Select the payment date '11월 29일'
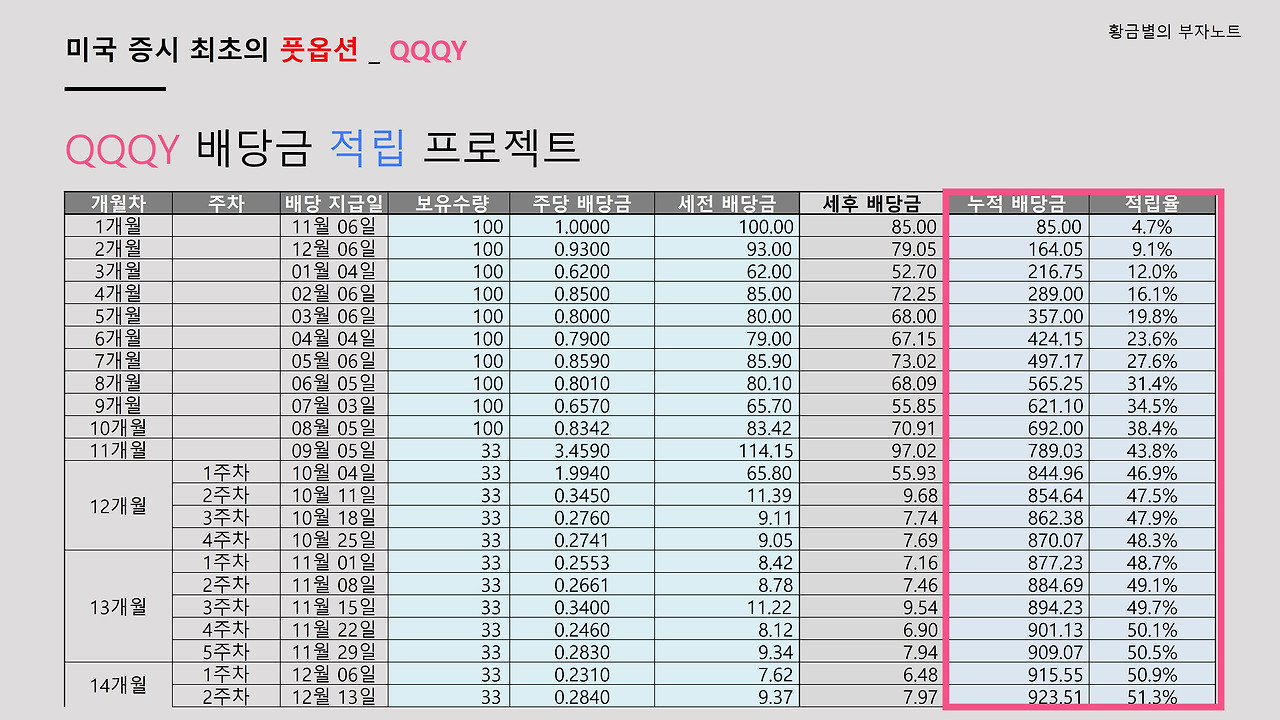This screenshot has height=720, width=1280. pyautogui.click(x=334, y=652)
